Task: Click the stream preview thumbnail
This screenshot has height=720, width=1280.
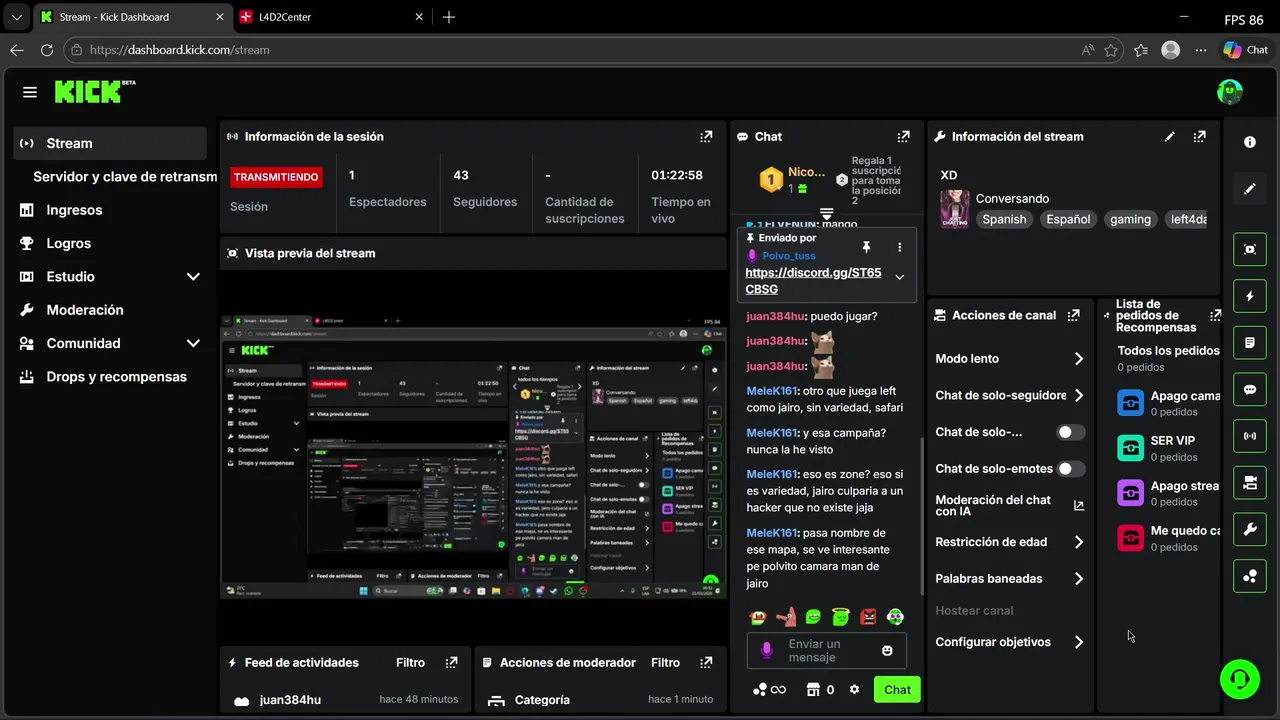Action: click(x=473, y=456)
